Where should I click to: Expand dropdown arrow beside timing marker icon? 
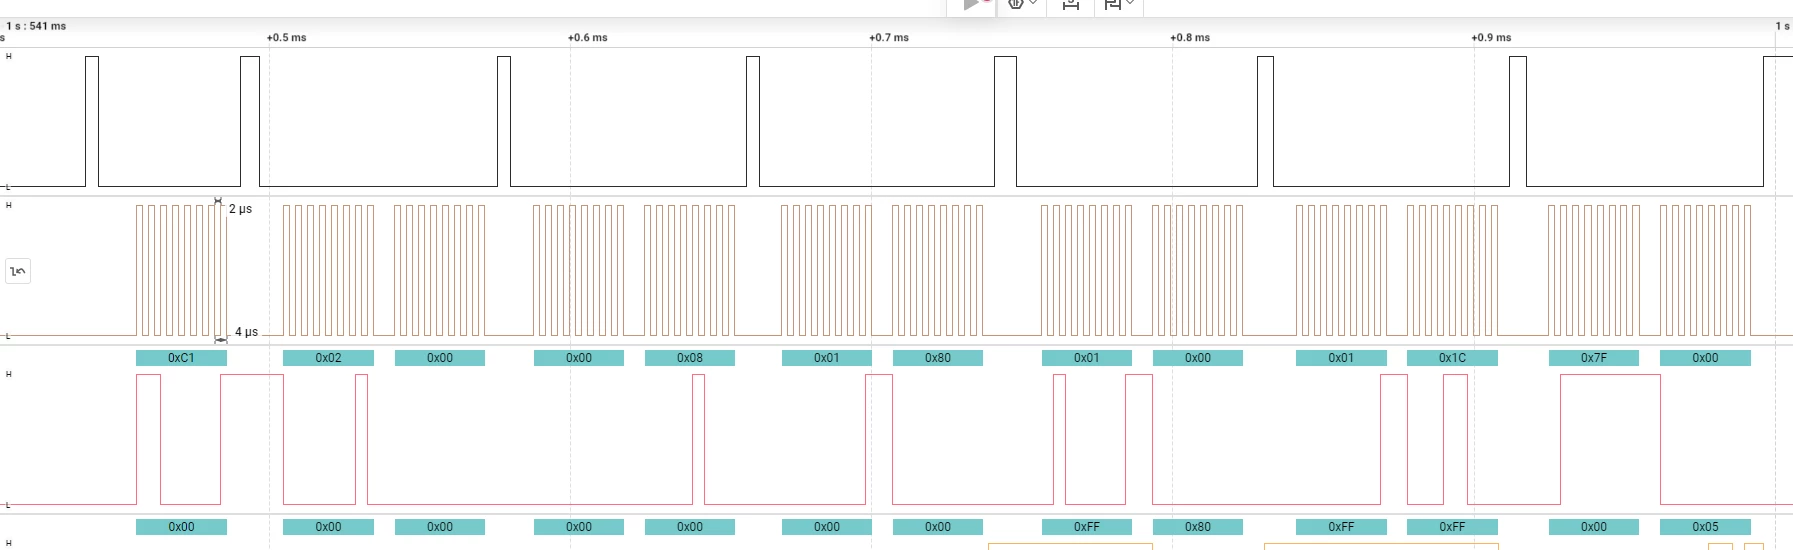(x=1130, y=3)
